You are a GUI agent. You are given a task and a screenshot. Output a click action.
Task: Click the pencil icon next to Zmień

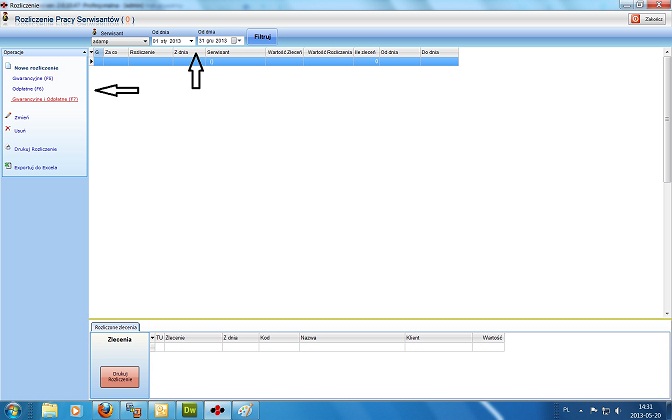(x=8, y=116)
